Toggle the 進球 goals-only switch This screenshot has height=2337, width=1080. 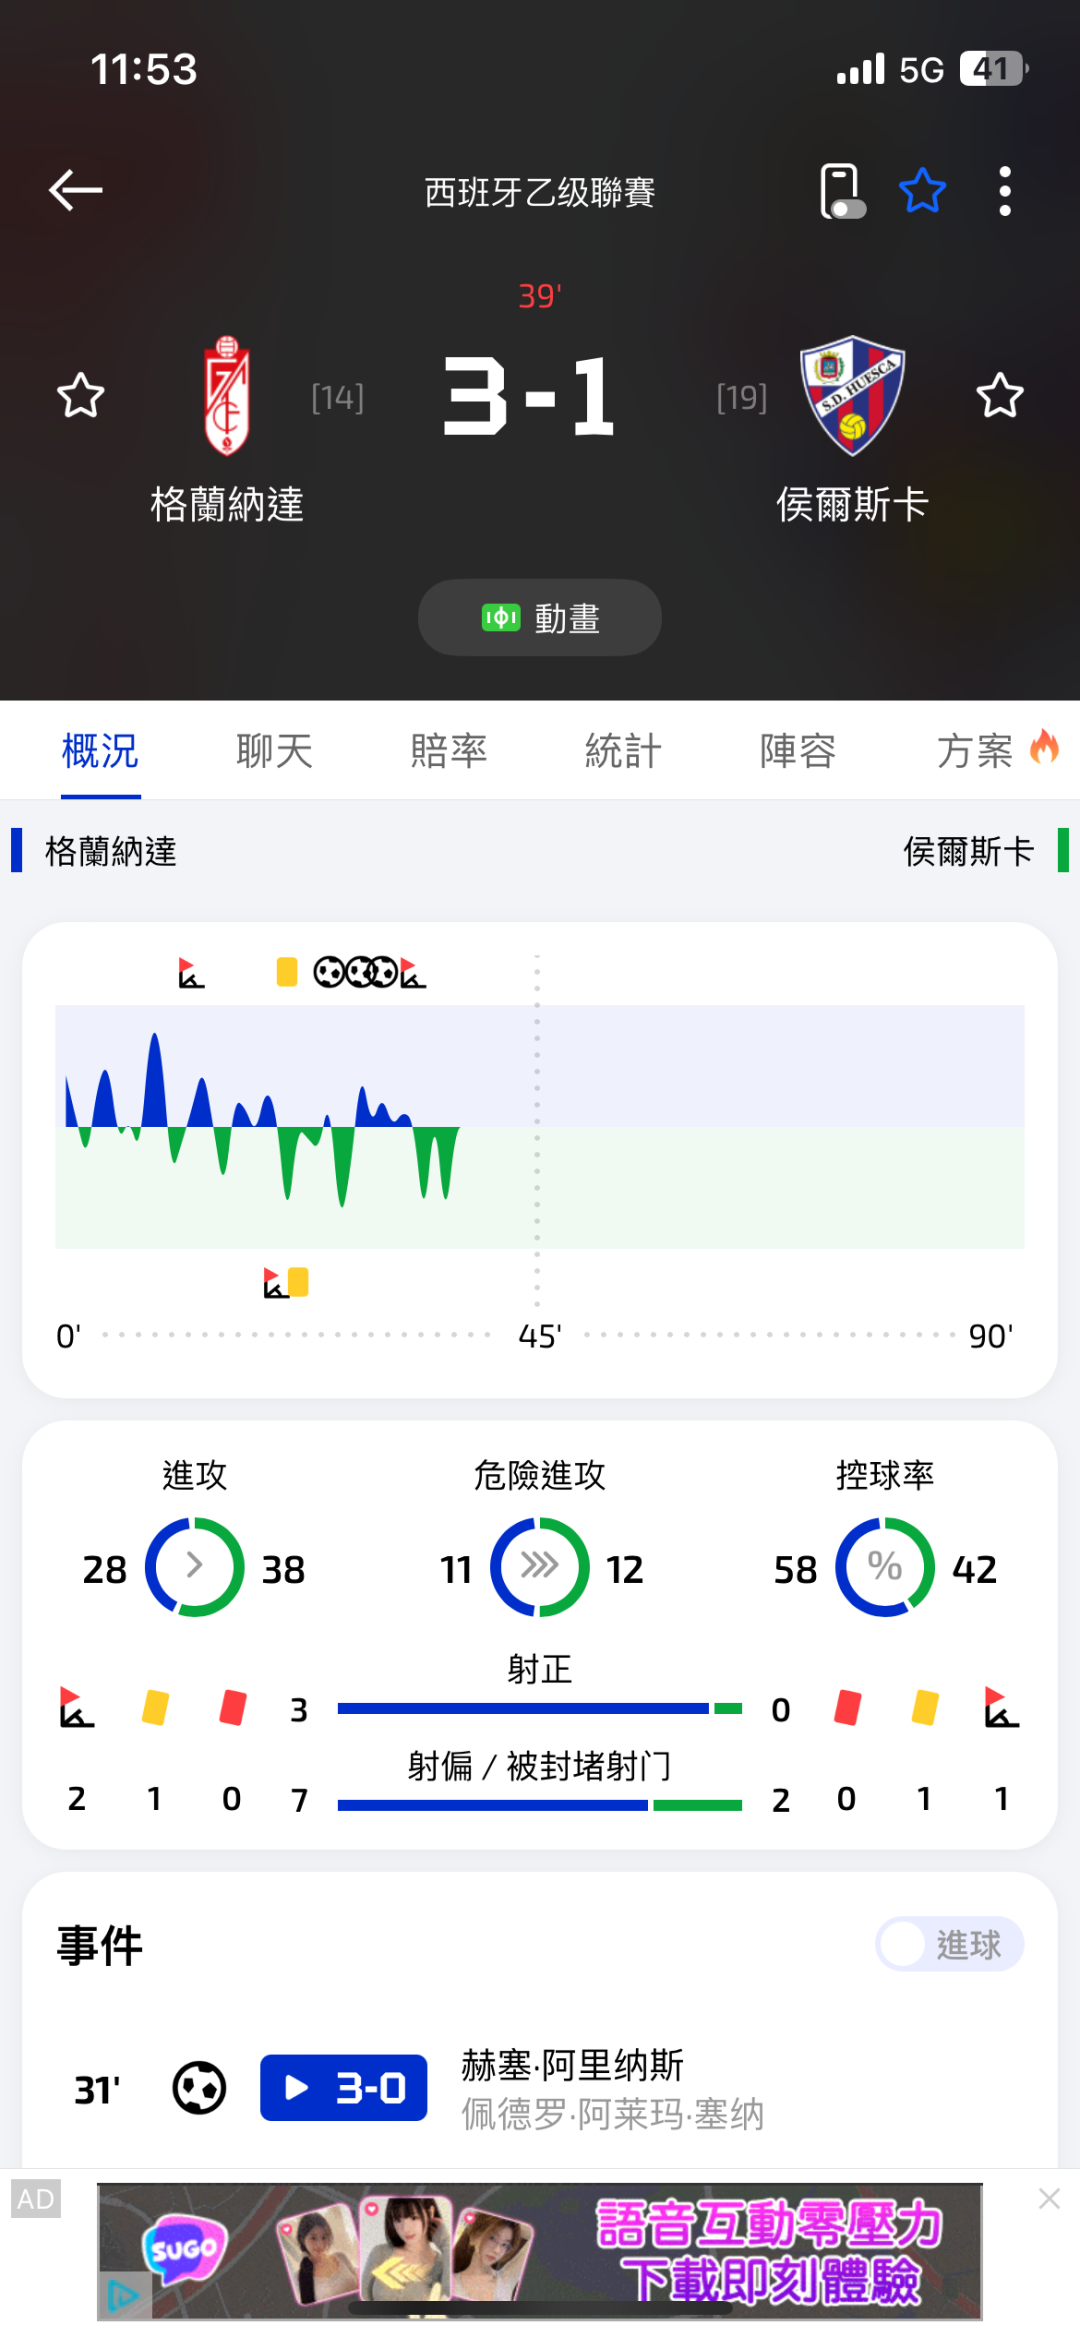point(950,1944)
